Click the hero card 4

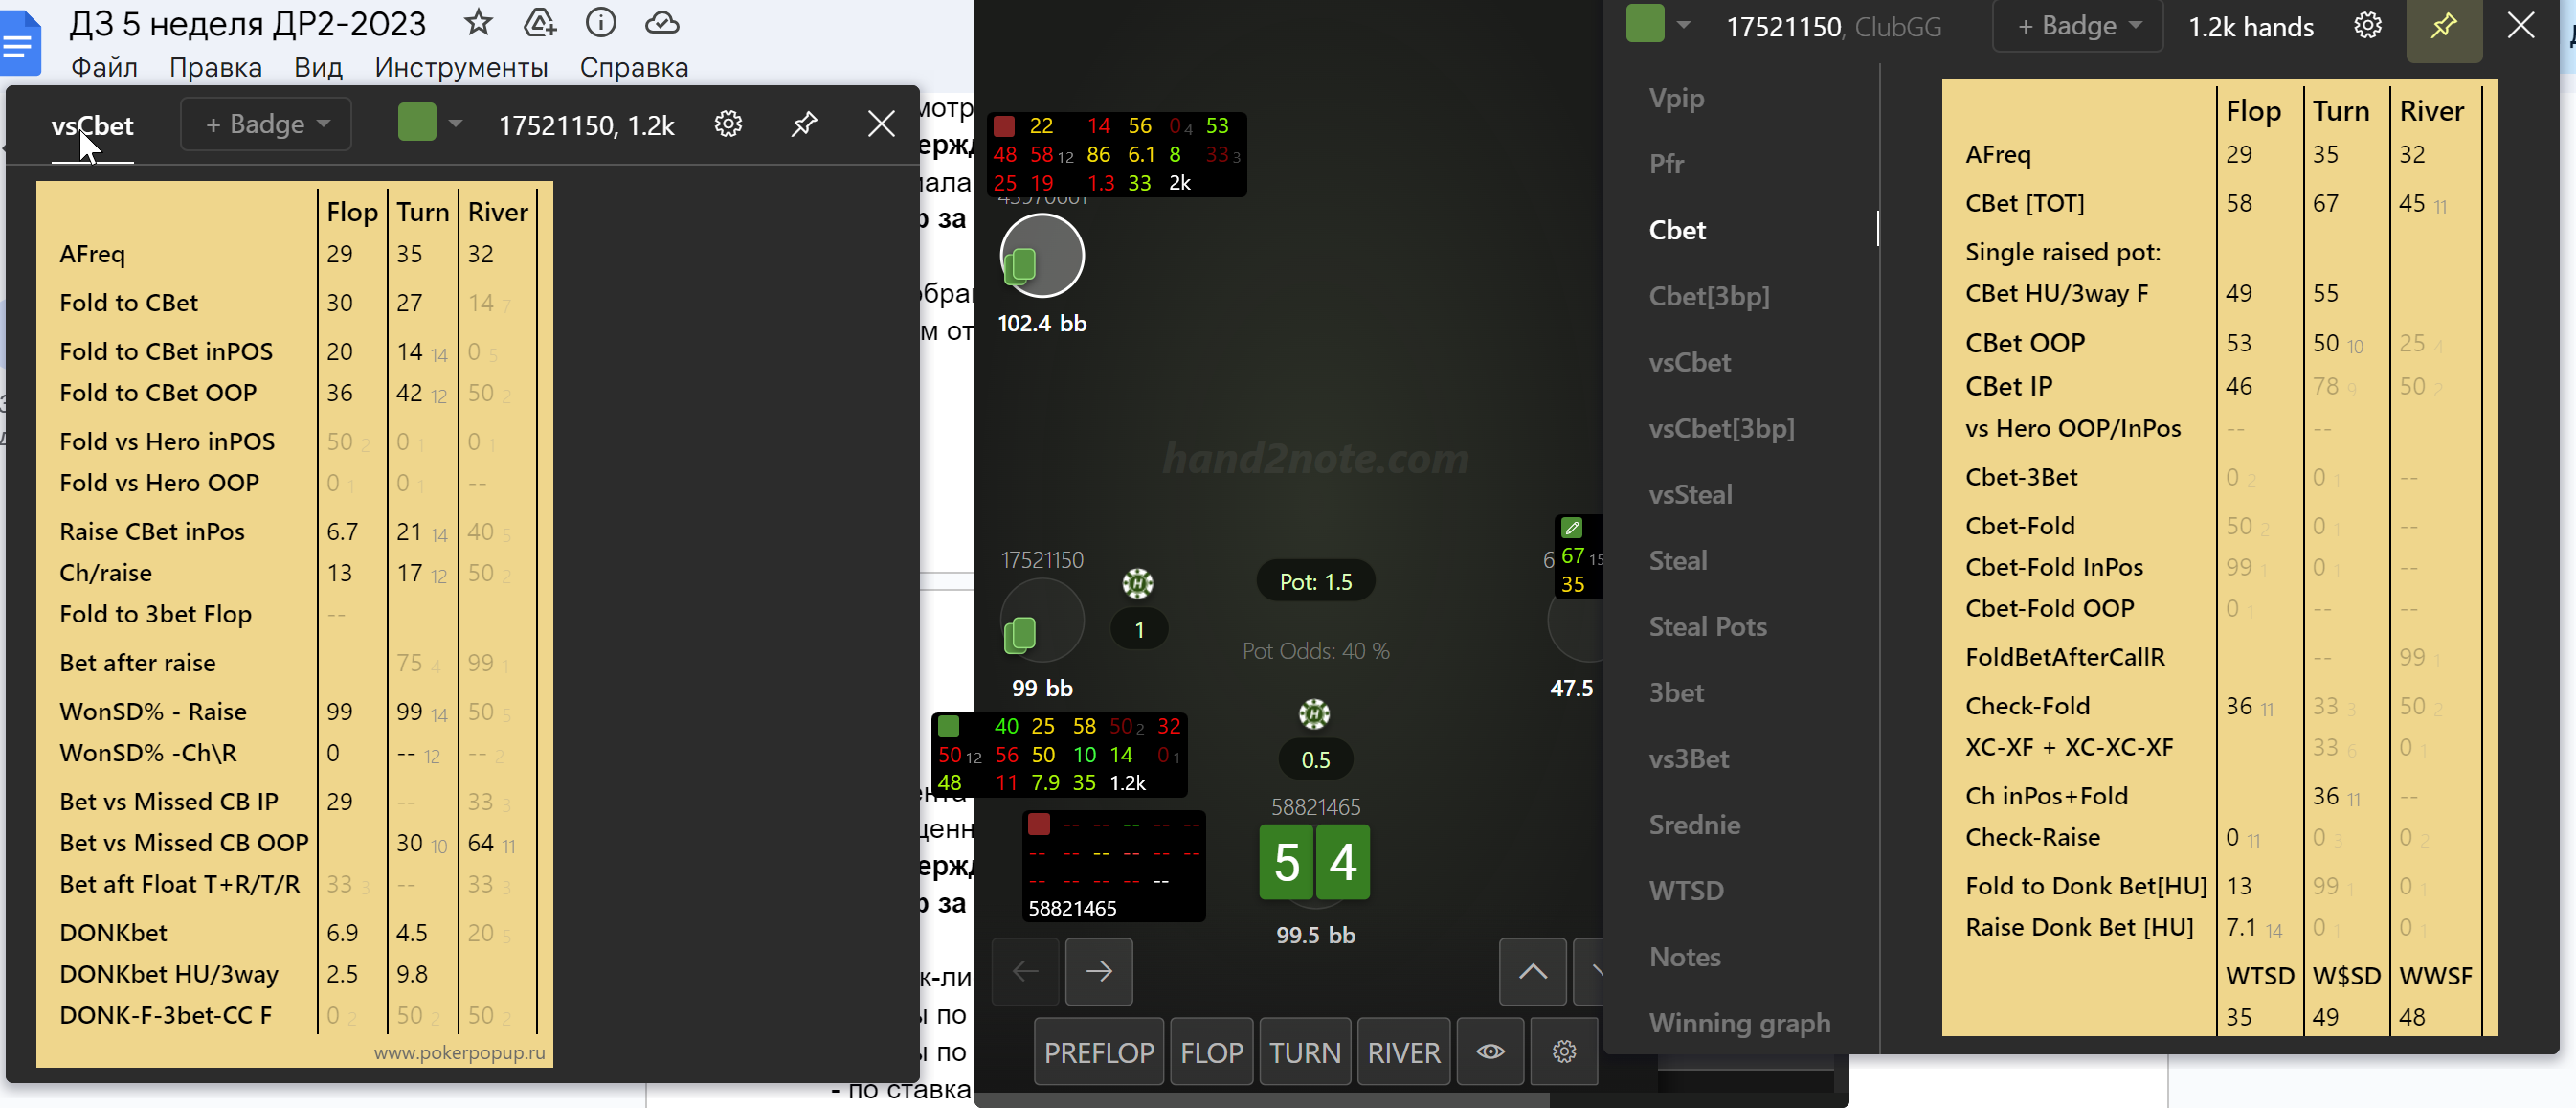tap(1342, 861)
